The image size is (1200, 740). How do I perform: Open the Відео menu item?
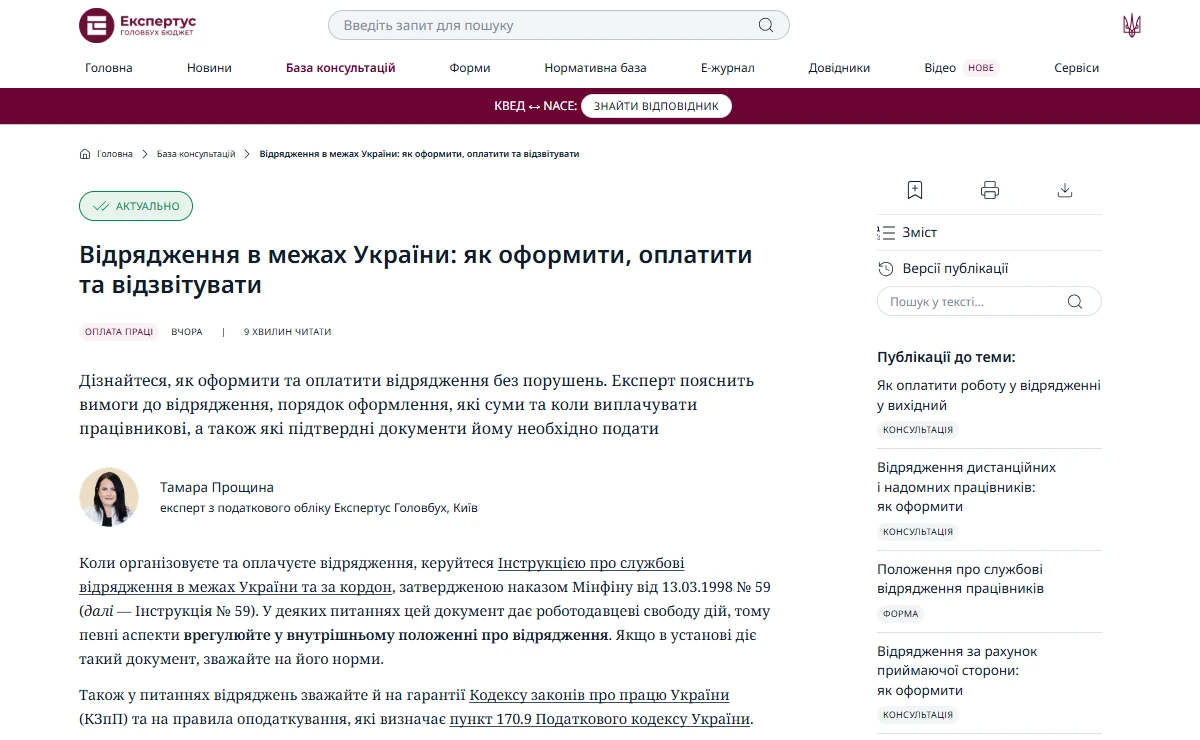[940, 68]
